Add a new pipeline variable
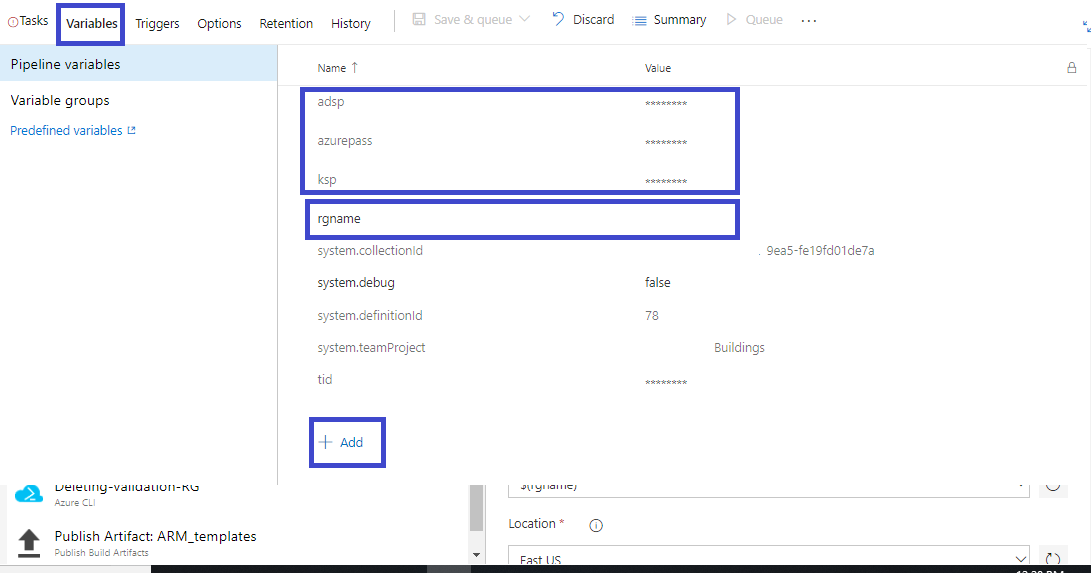The width and height of the screenshot is (1091, 573). click(347, 442)
